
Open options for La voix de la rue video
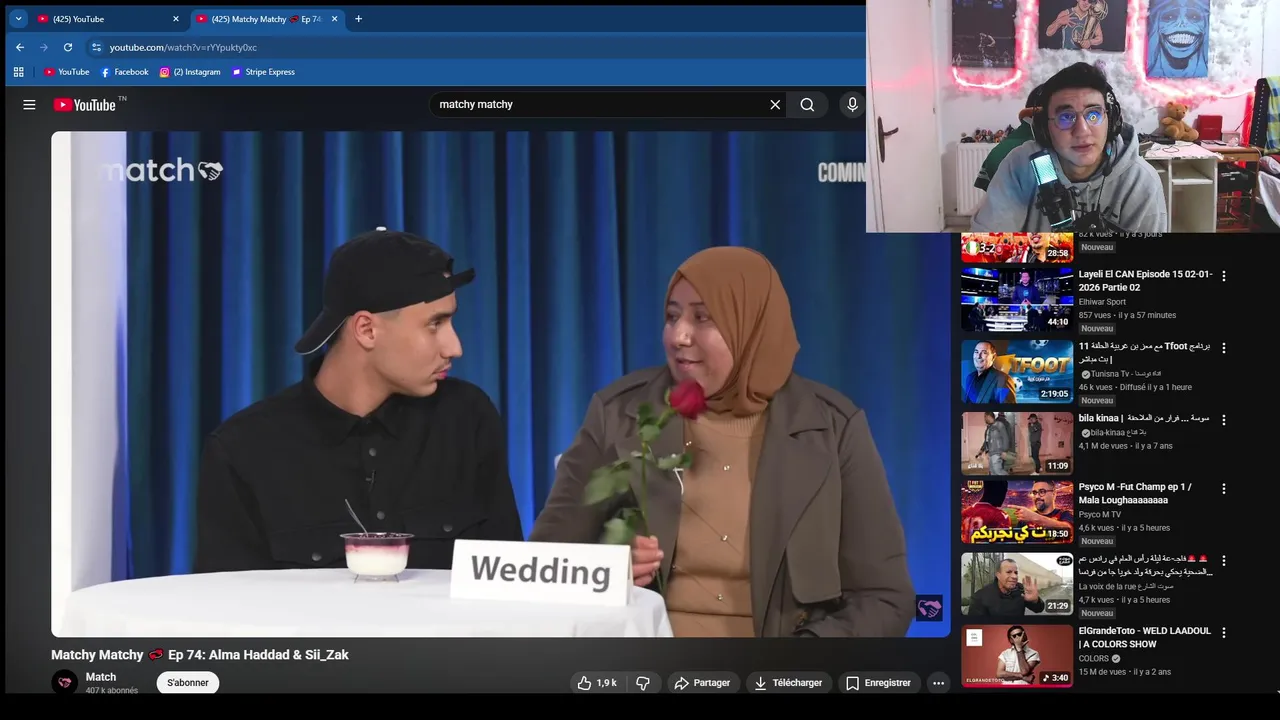1223,561
